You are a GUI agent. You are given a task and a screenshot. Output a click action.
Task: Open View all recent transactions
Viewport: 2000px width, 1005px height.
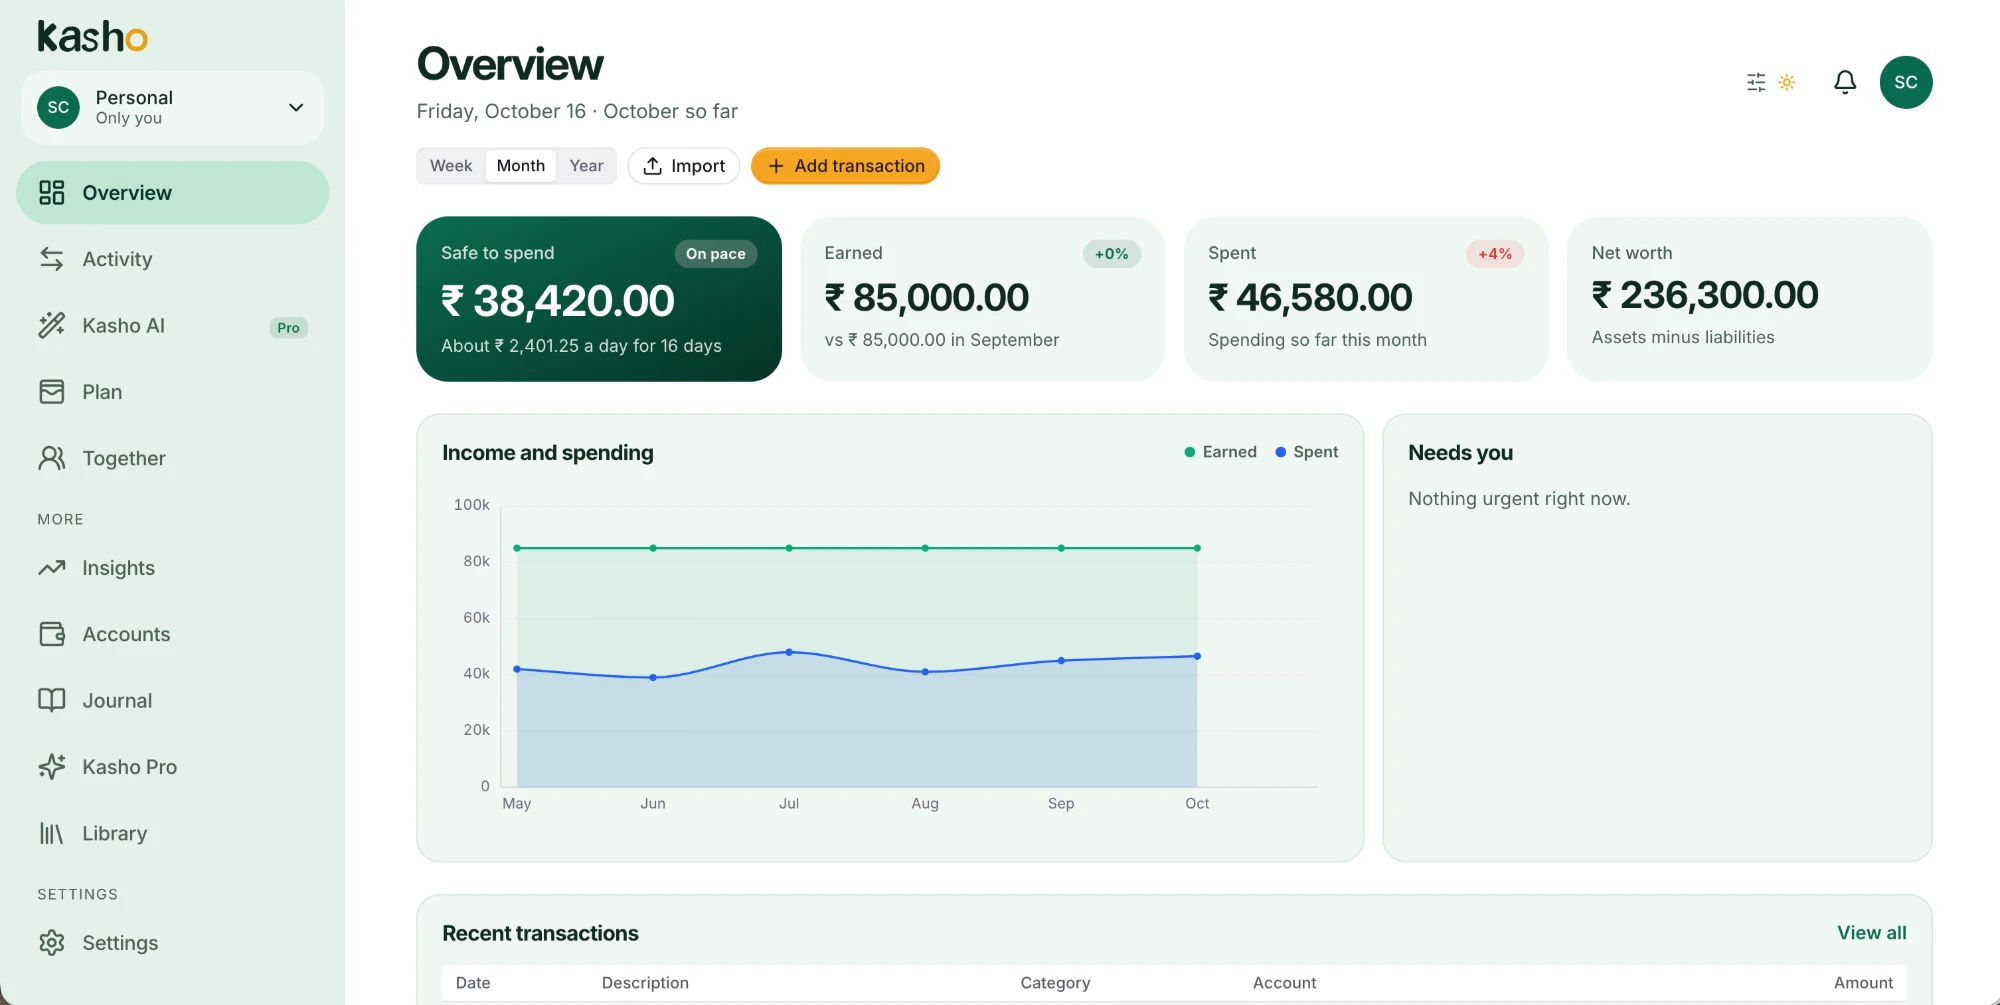[x=1872, y=933]
